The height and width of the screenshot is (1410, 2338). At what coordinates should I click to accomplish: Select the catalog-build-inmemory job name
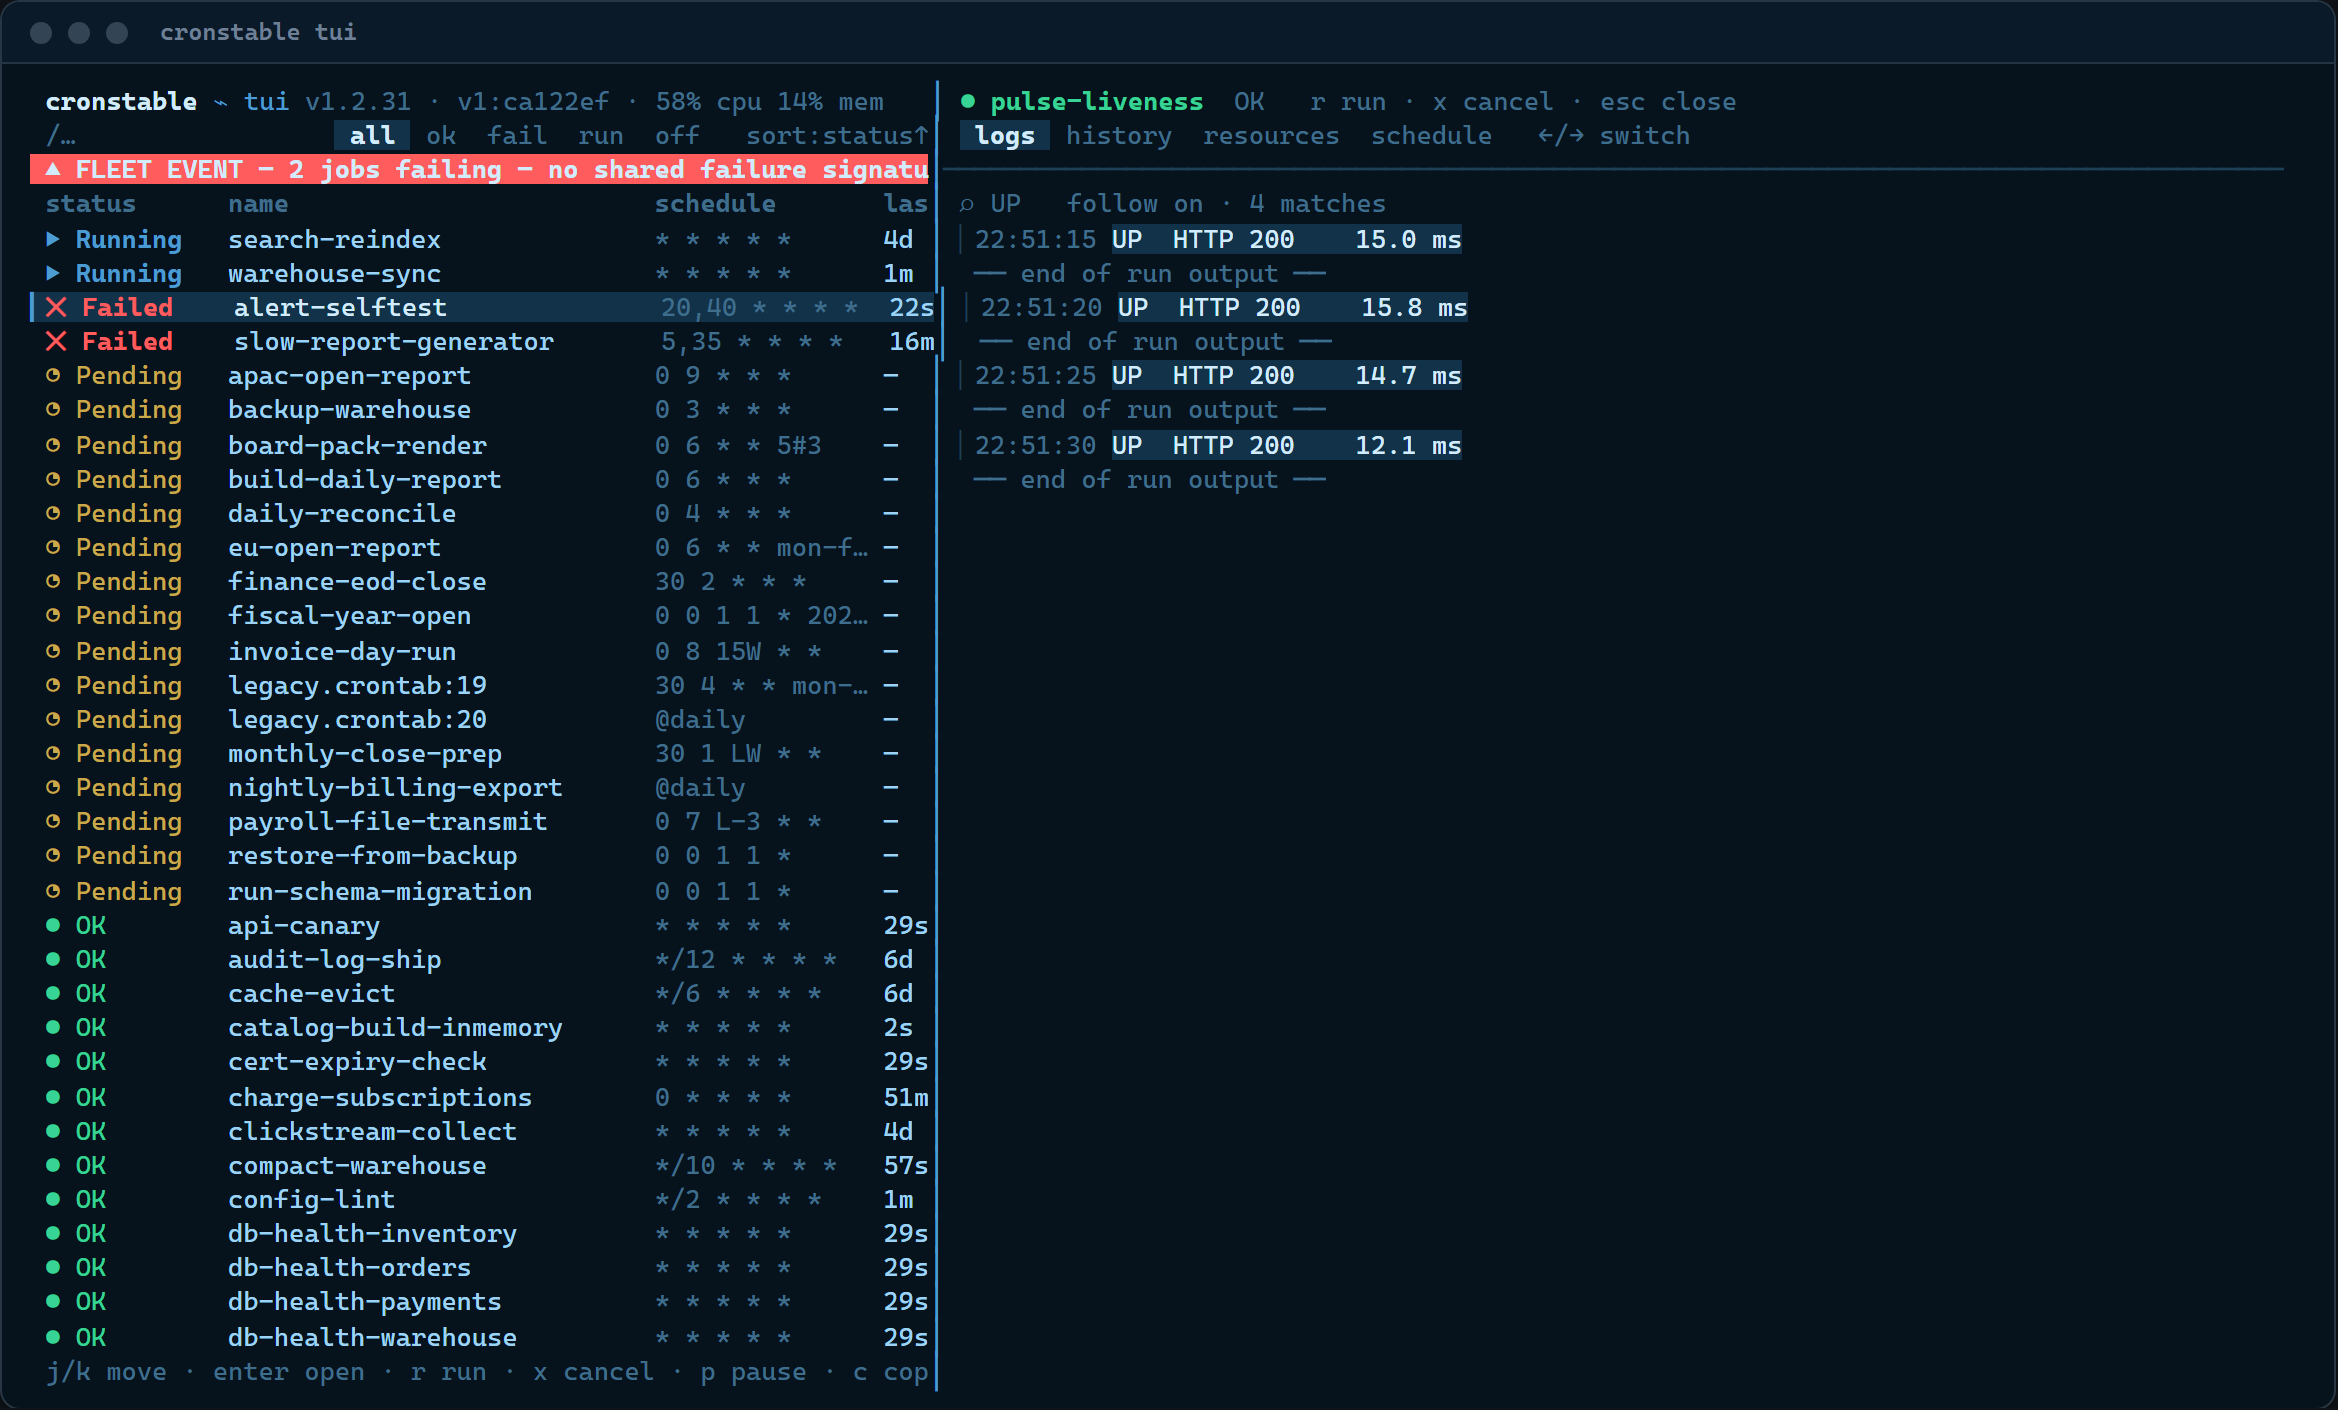coord(395,1027)
